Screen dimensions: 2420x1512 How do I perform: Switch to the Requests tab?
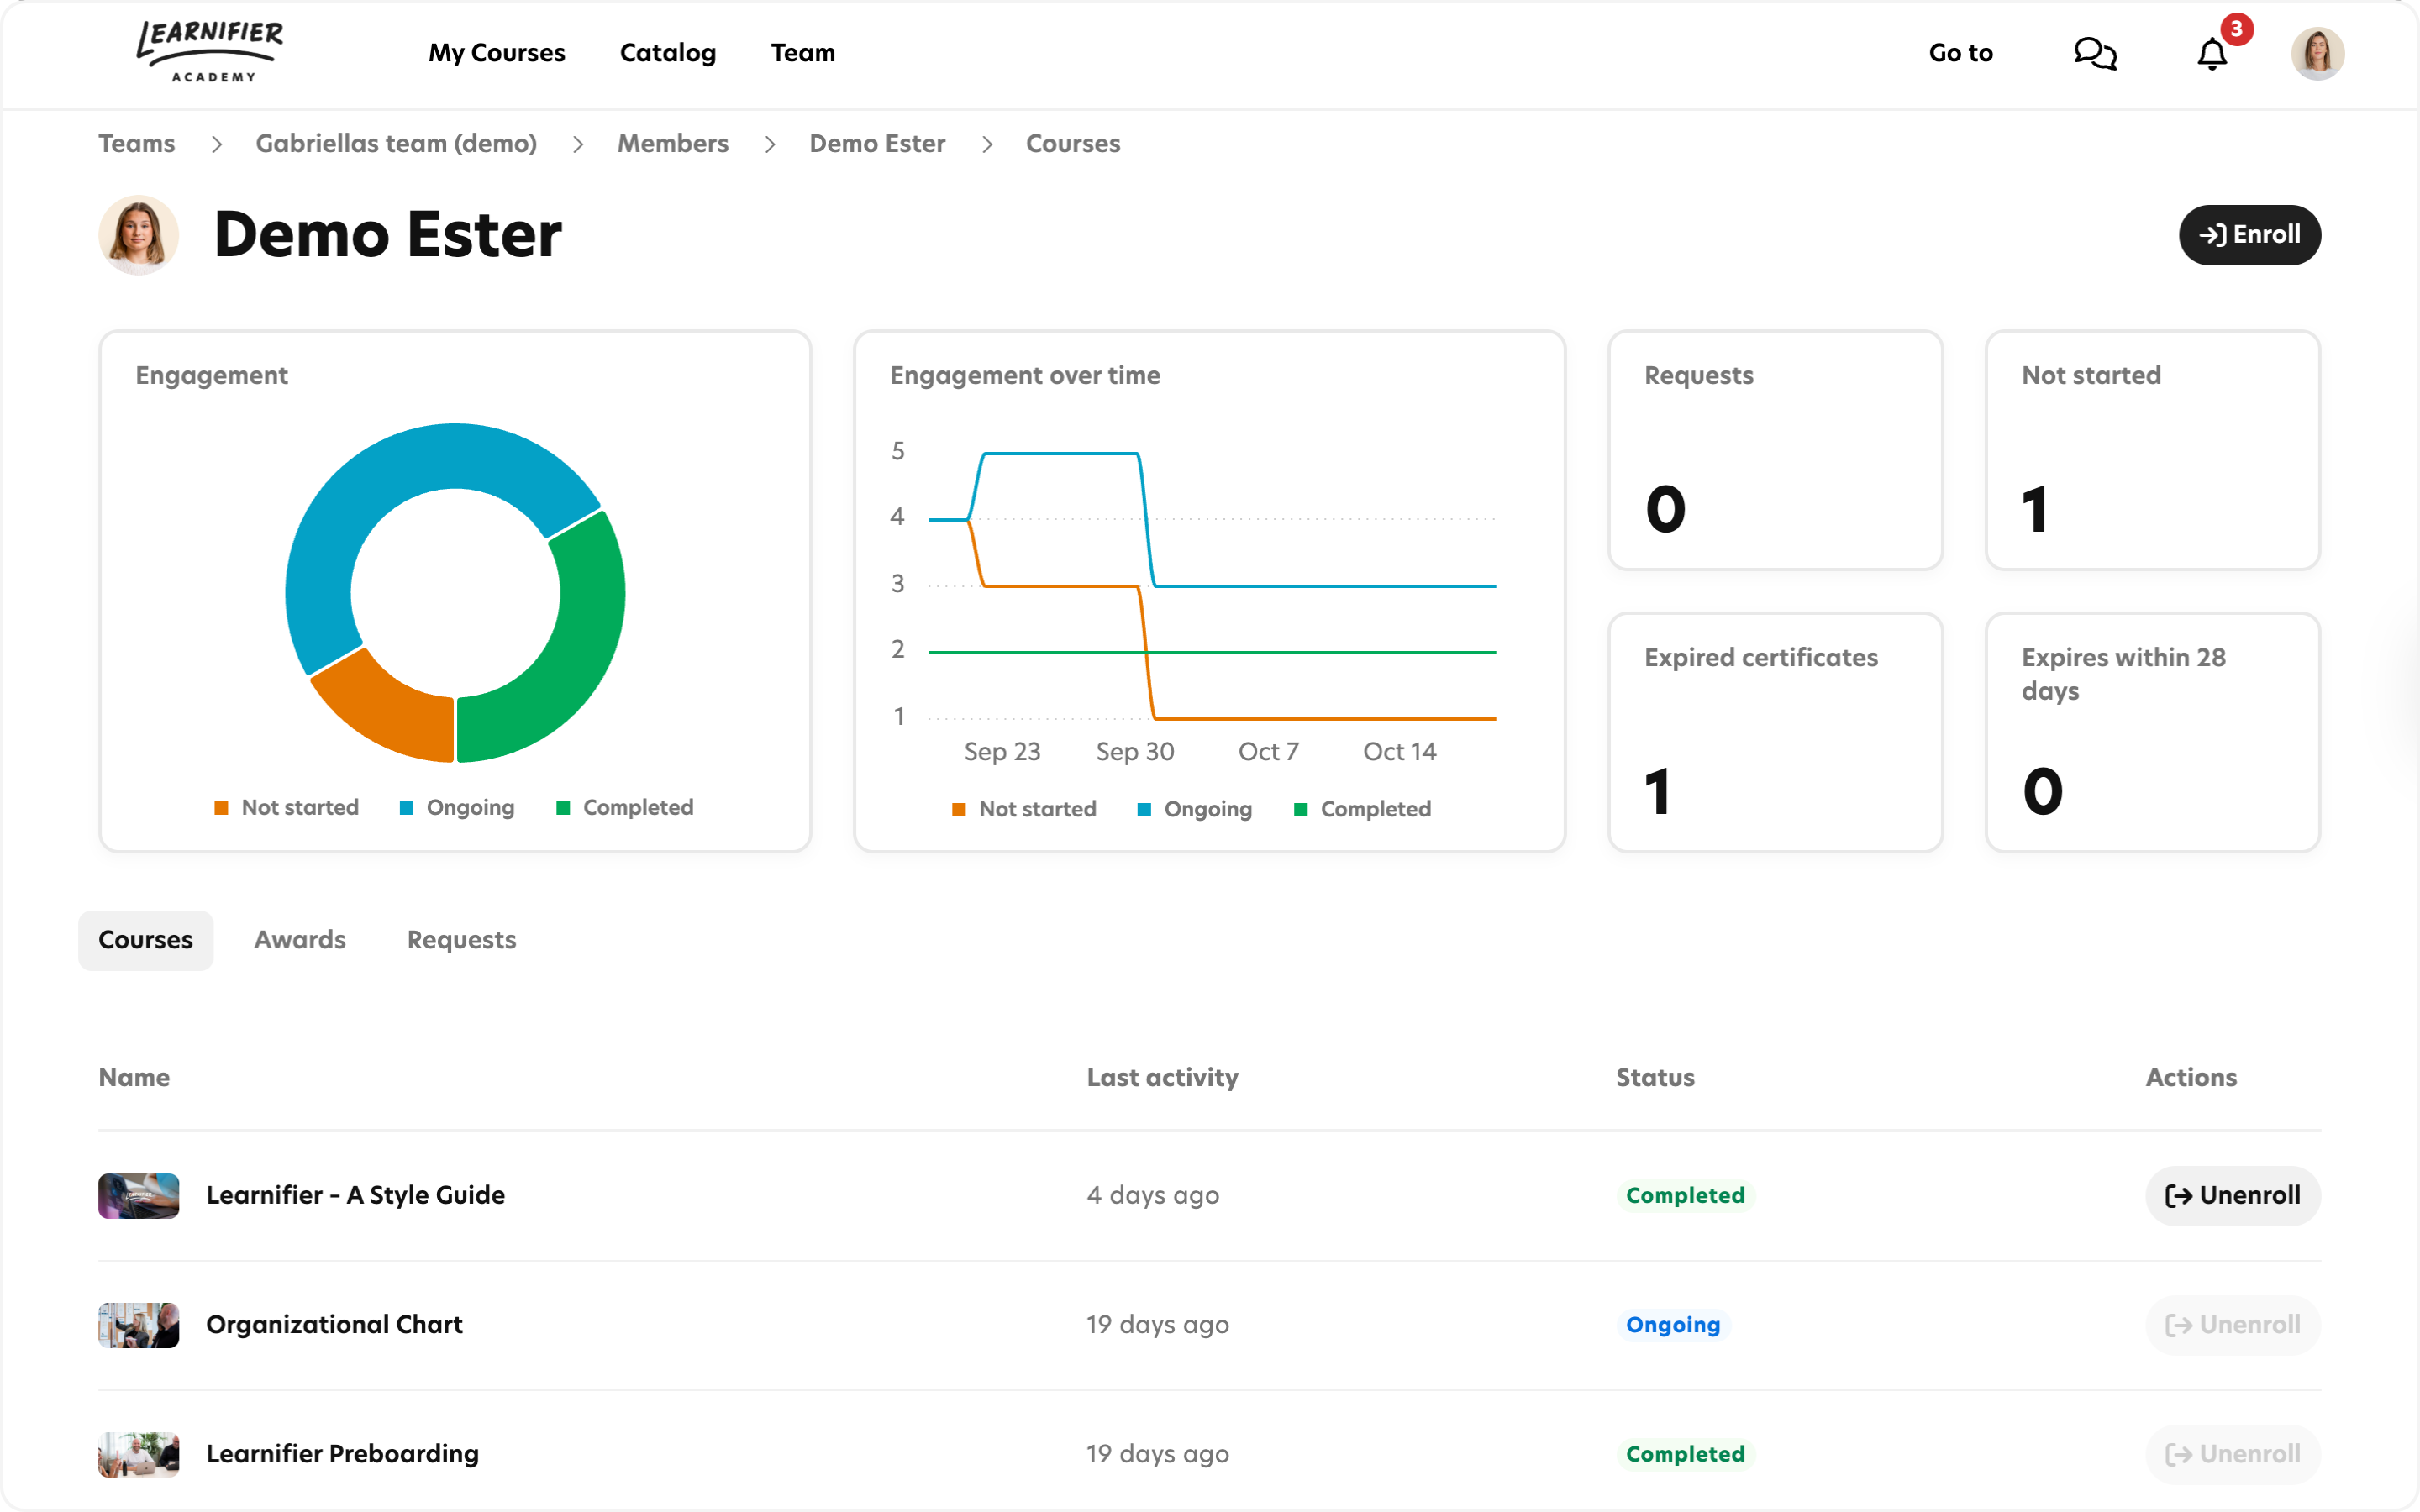(461, 940)
